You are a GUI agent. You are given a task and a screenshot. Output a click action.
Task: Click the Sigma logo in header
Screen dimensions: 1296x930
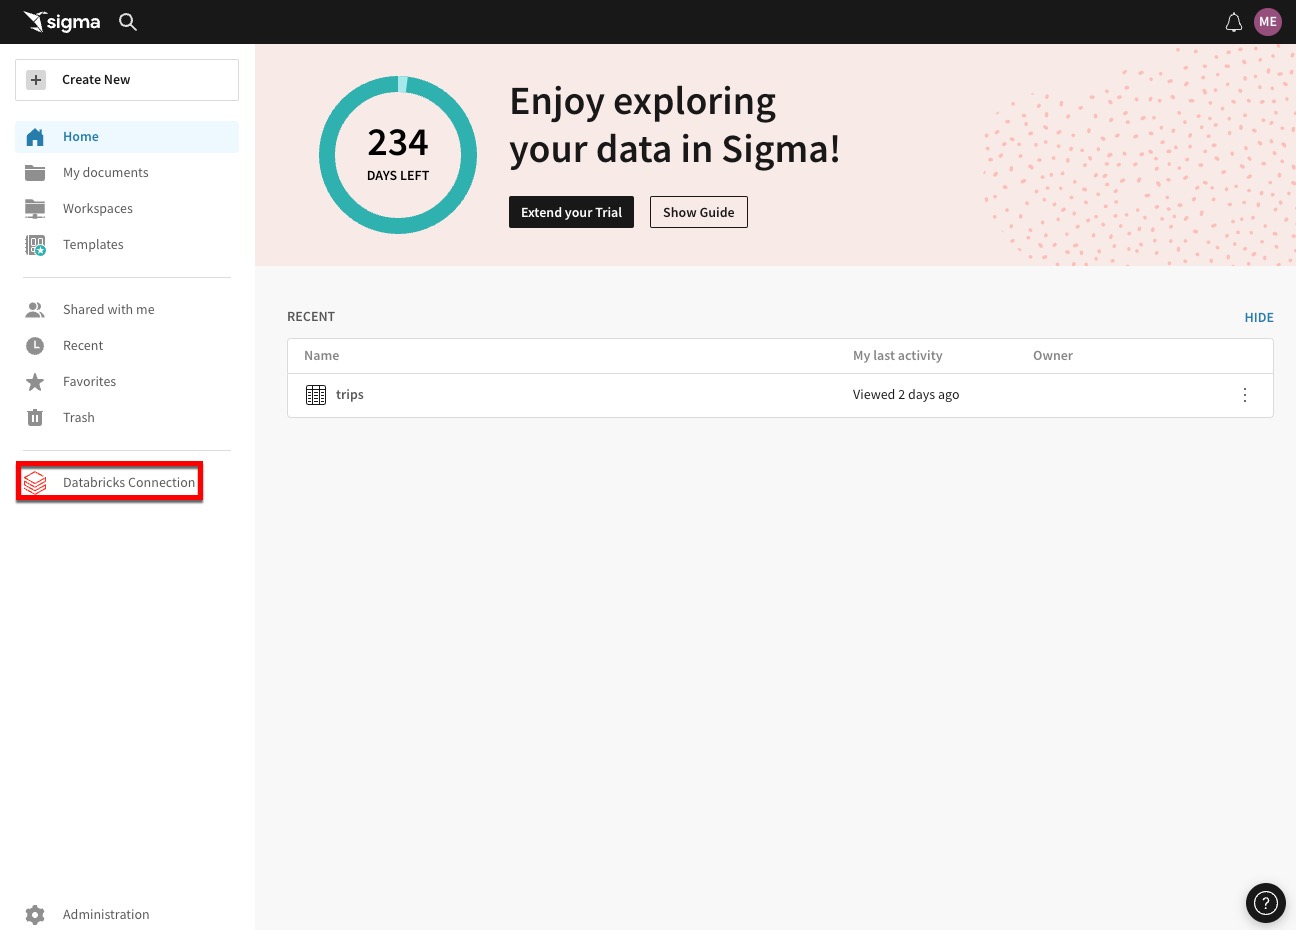62,22
